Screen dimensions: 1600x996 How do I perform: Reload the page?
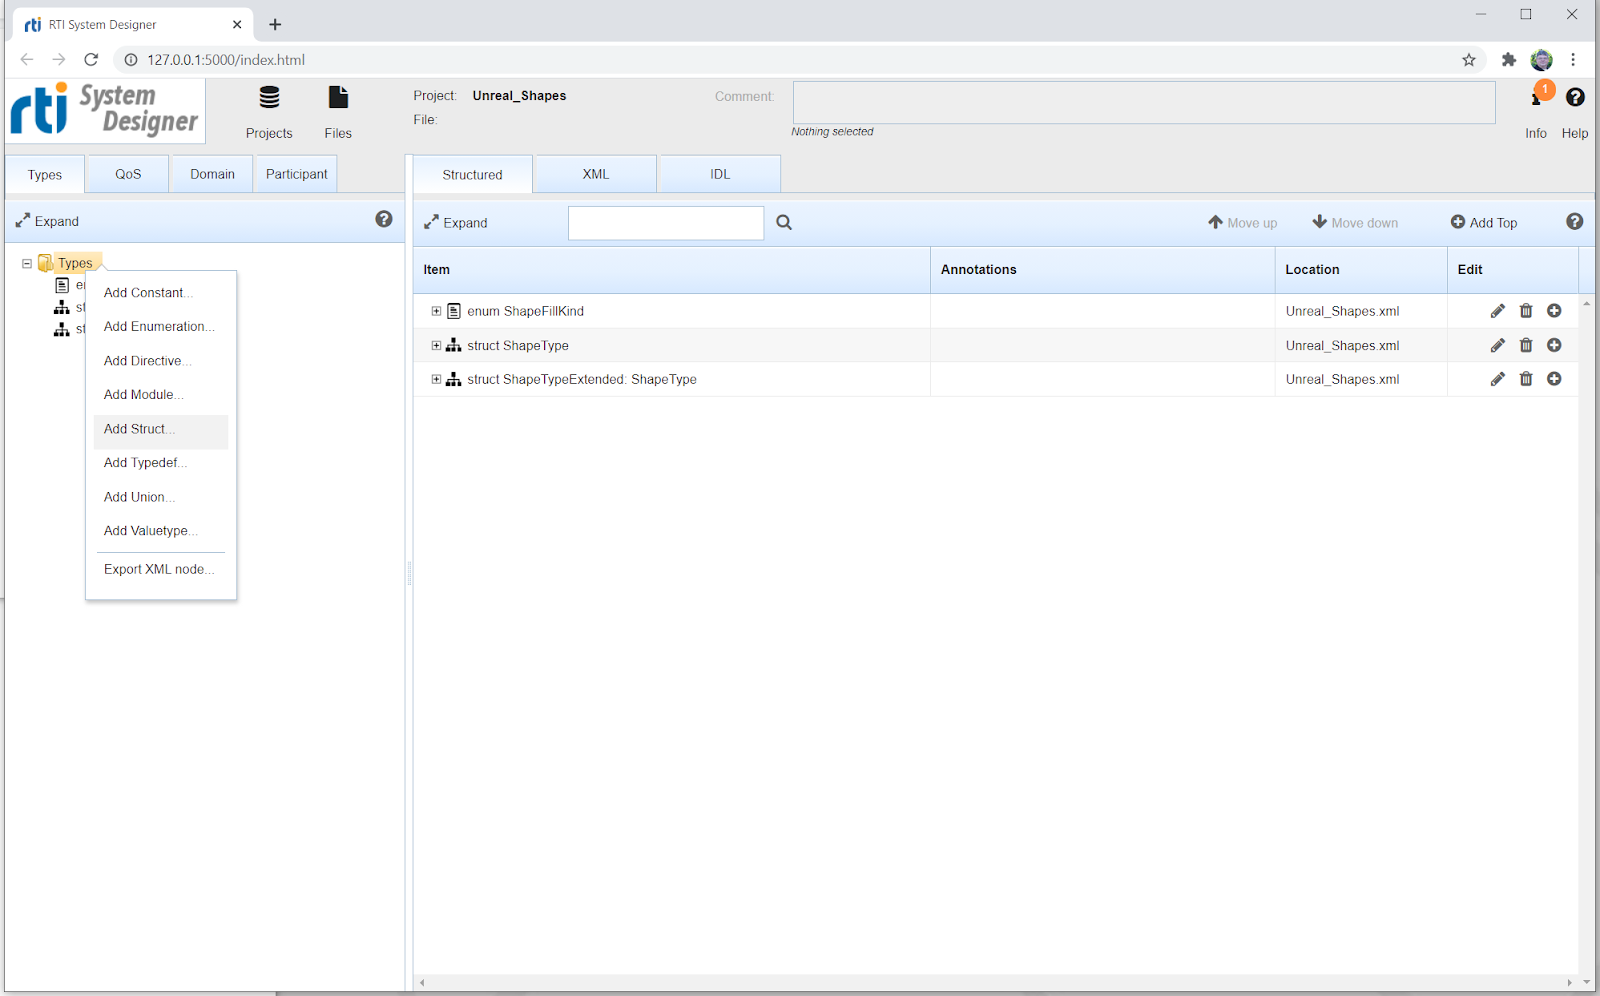click(x=91, y=60)
